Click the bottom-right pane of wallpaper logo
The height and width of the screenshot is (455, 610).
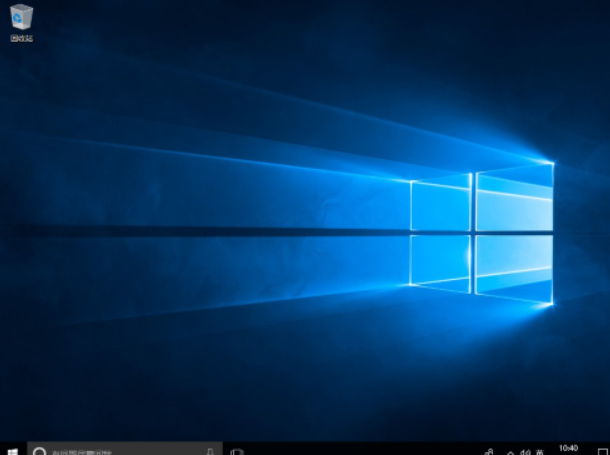(x=514, y=268)
